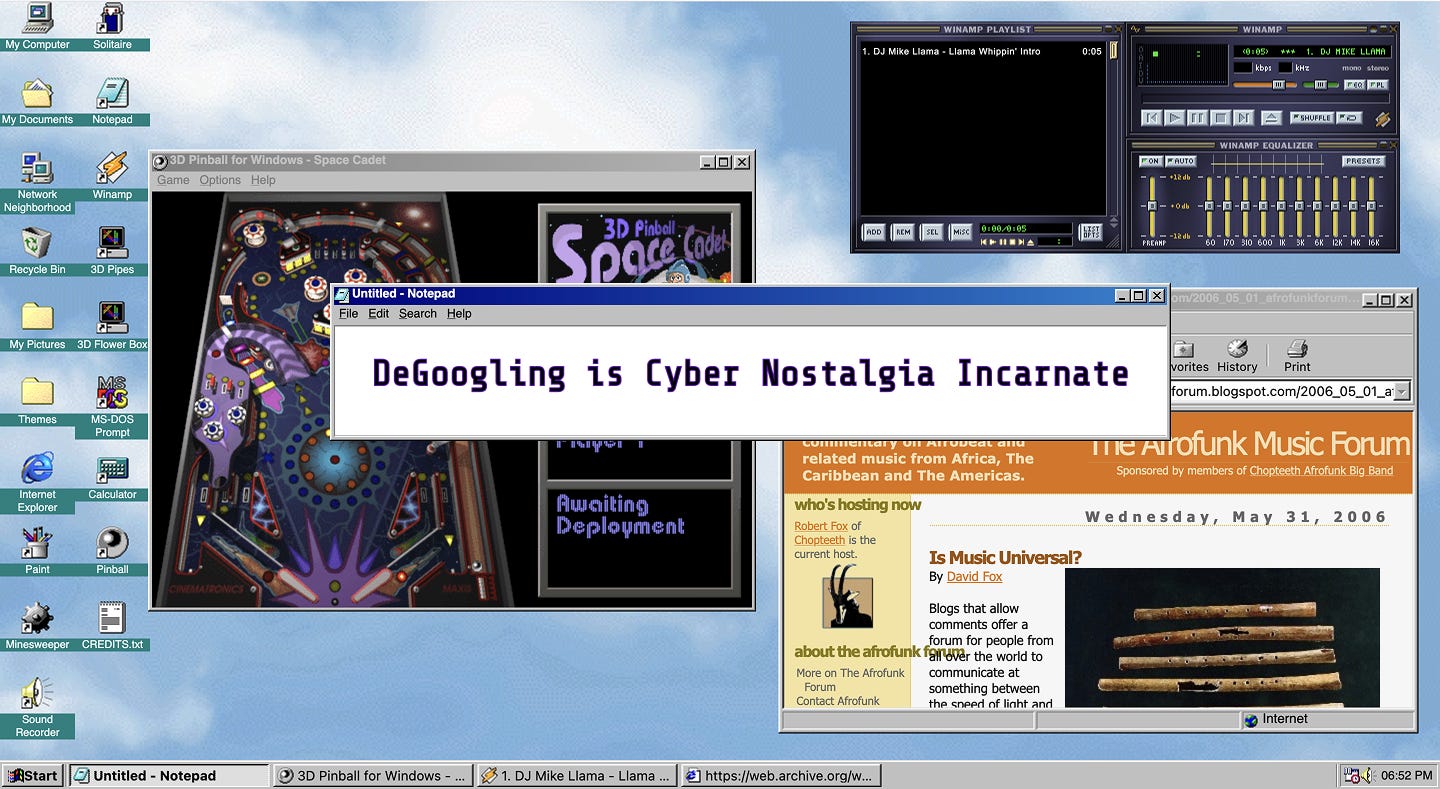Toggle the EQ window button in Winamp

tap(1355, 85)
